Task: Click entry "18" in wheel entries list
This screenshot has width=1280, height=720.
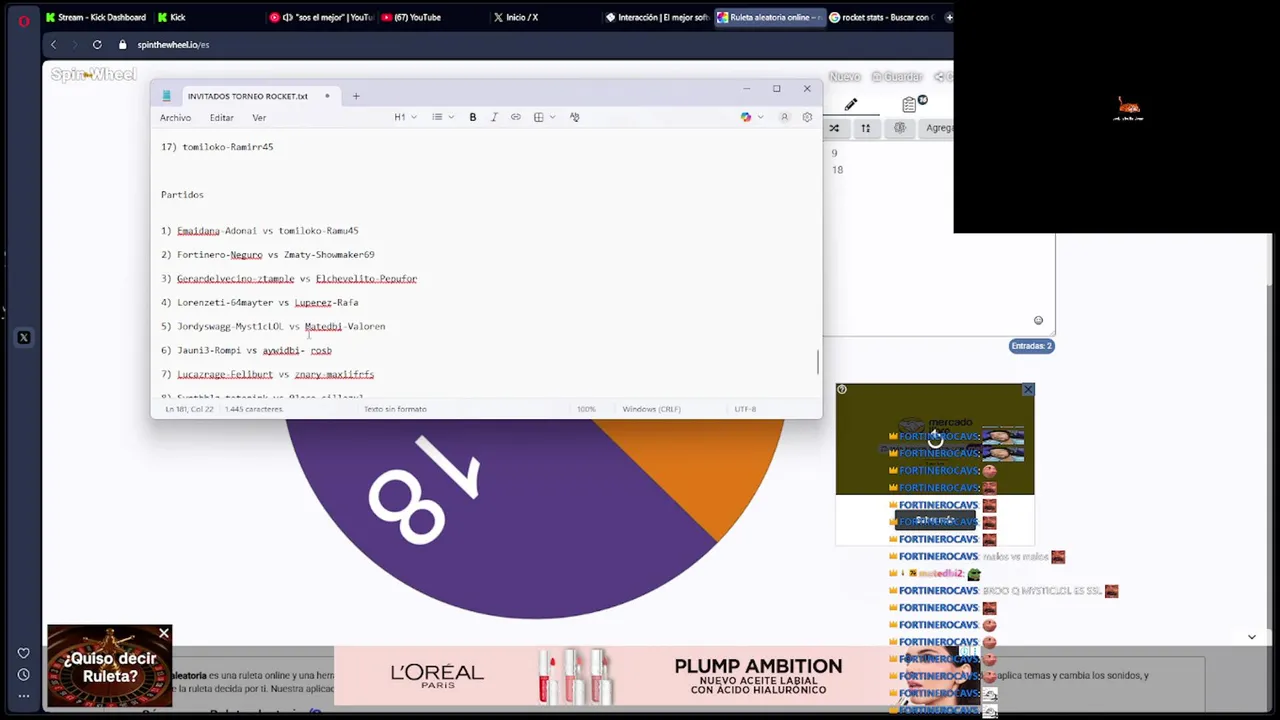Action: pos(837,170)
